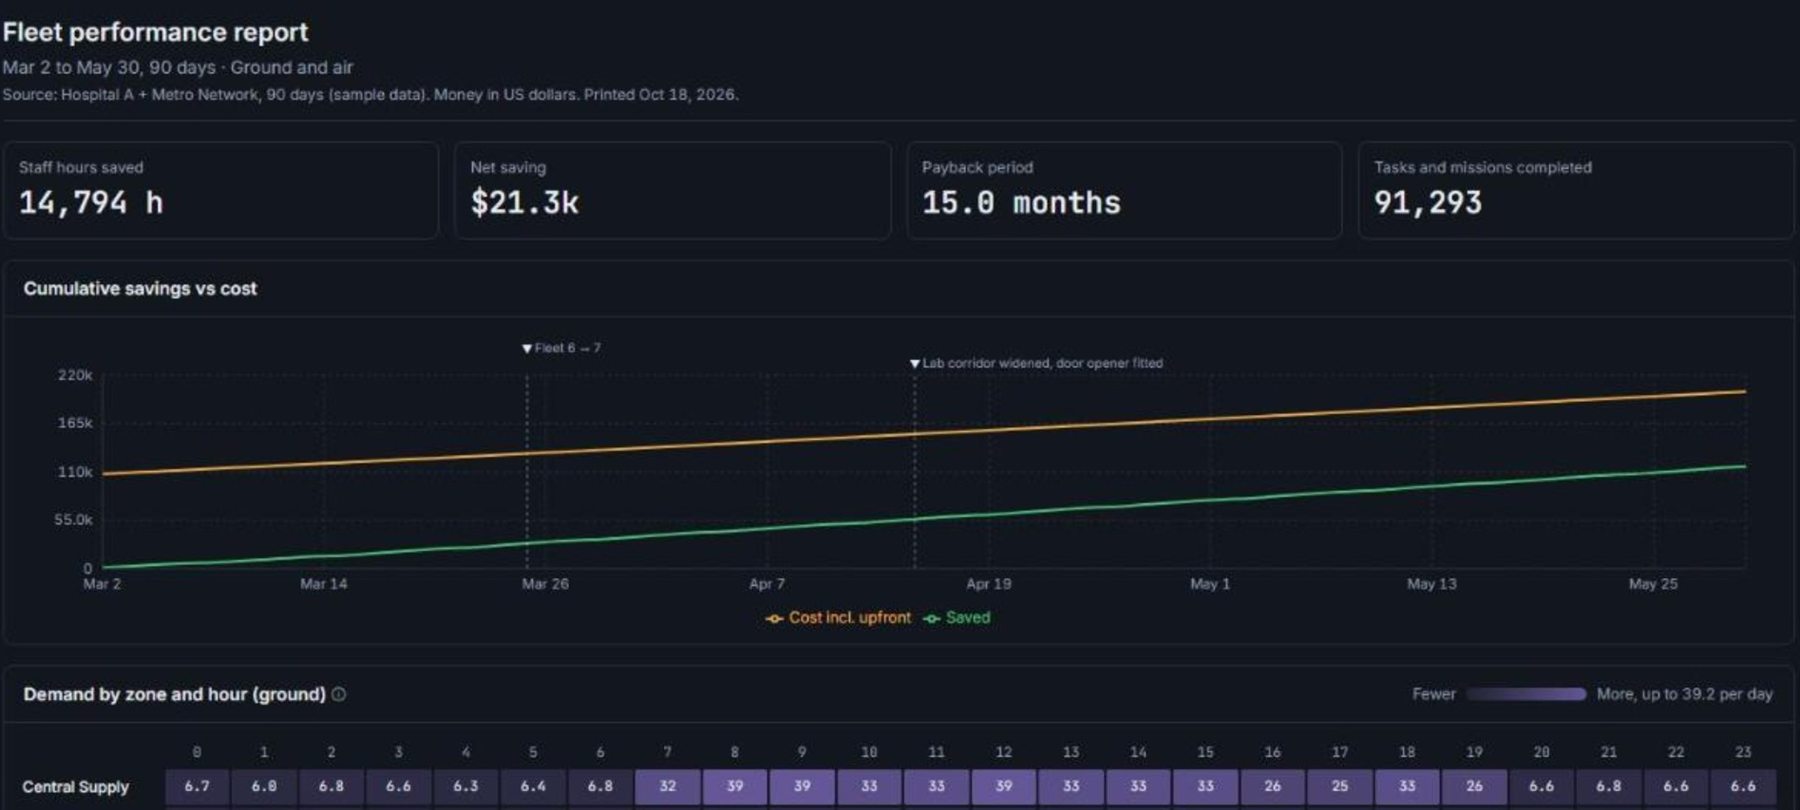The image size is (1800, 810).
Task: Click the 110k y-axis label
Action: [75, 472]
